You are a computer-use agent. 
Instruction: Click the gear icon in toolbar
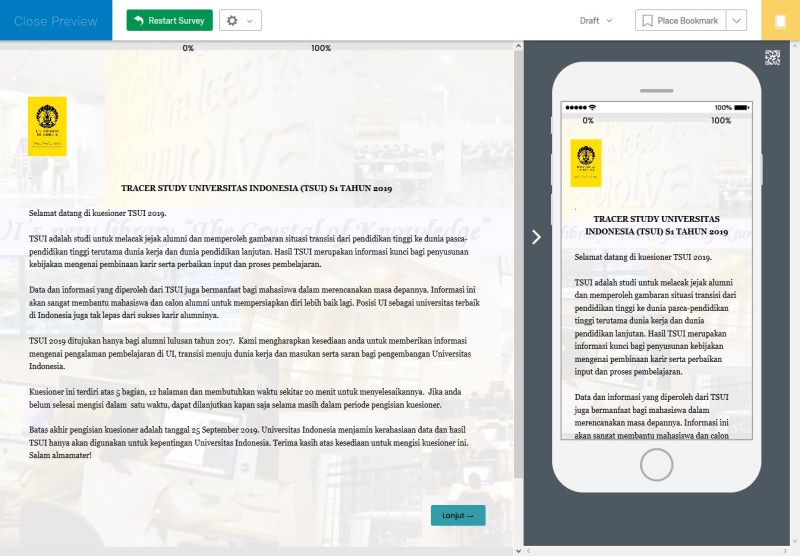click(x=232, y=20)
